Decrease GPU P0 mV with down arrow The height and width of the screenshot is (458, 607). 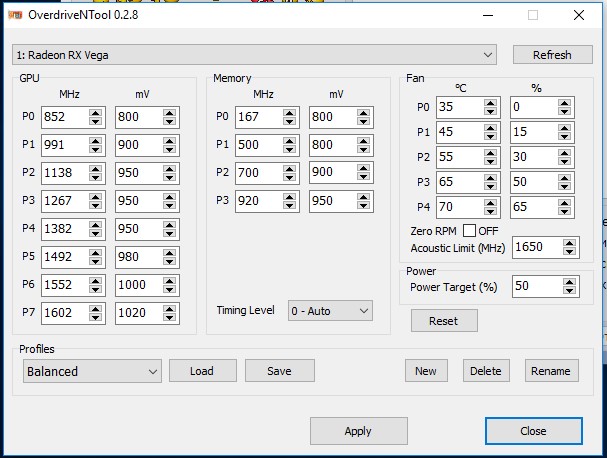tap(169, 122)
